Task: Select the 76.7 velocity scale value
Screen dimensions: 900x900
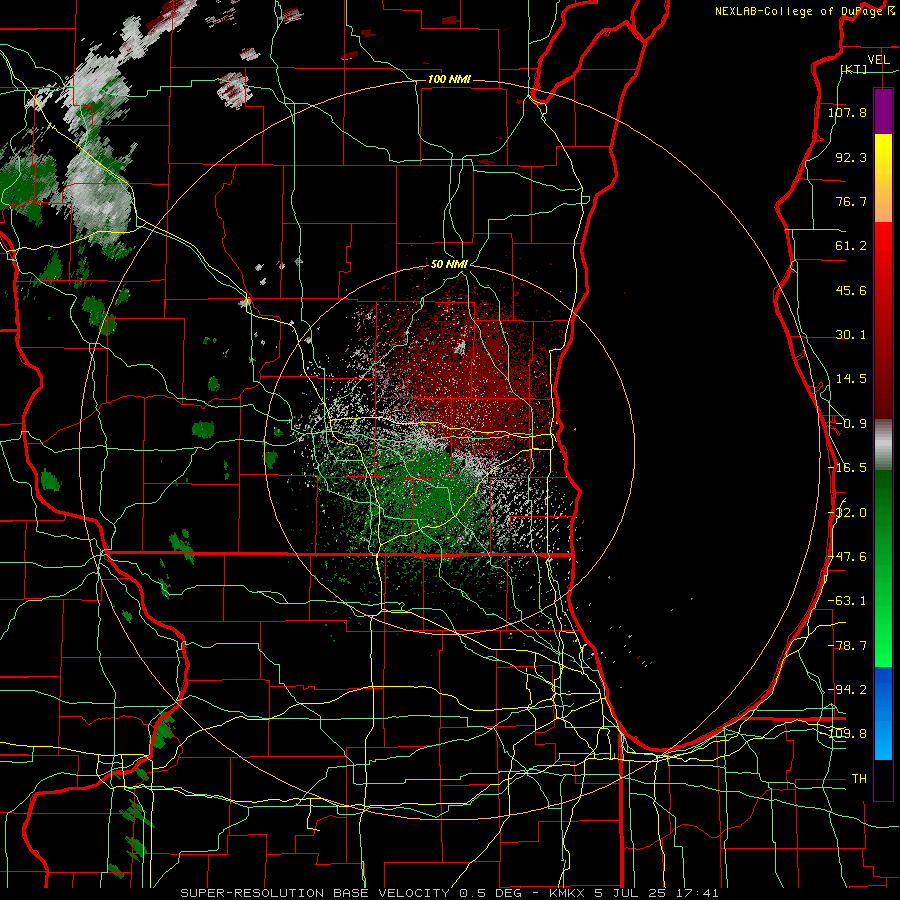Action: (851, 201)
